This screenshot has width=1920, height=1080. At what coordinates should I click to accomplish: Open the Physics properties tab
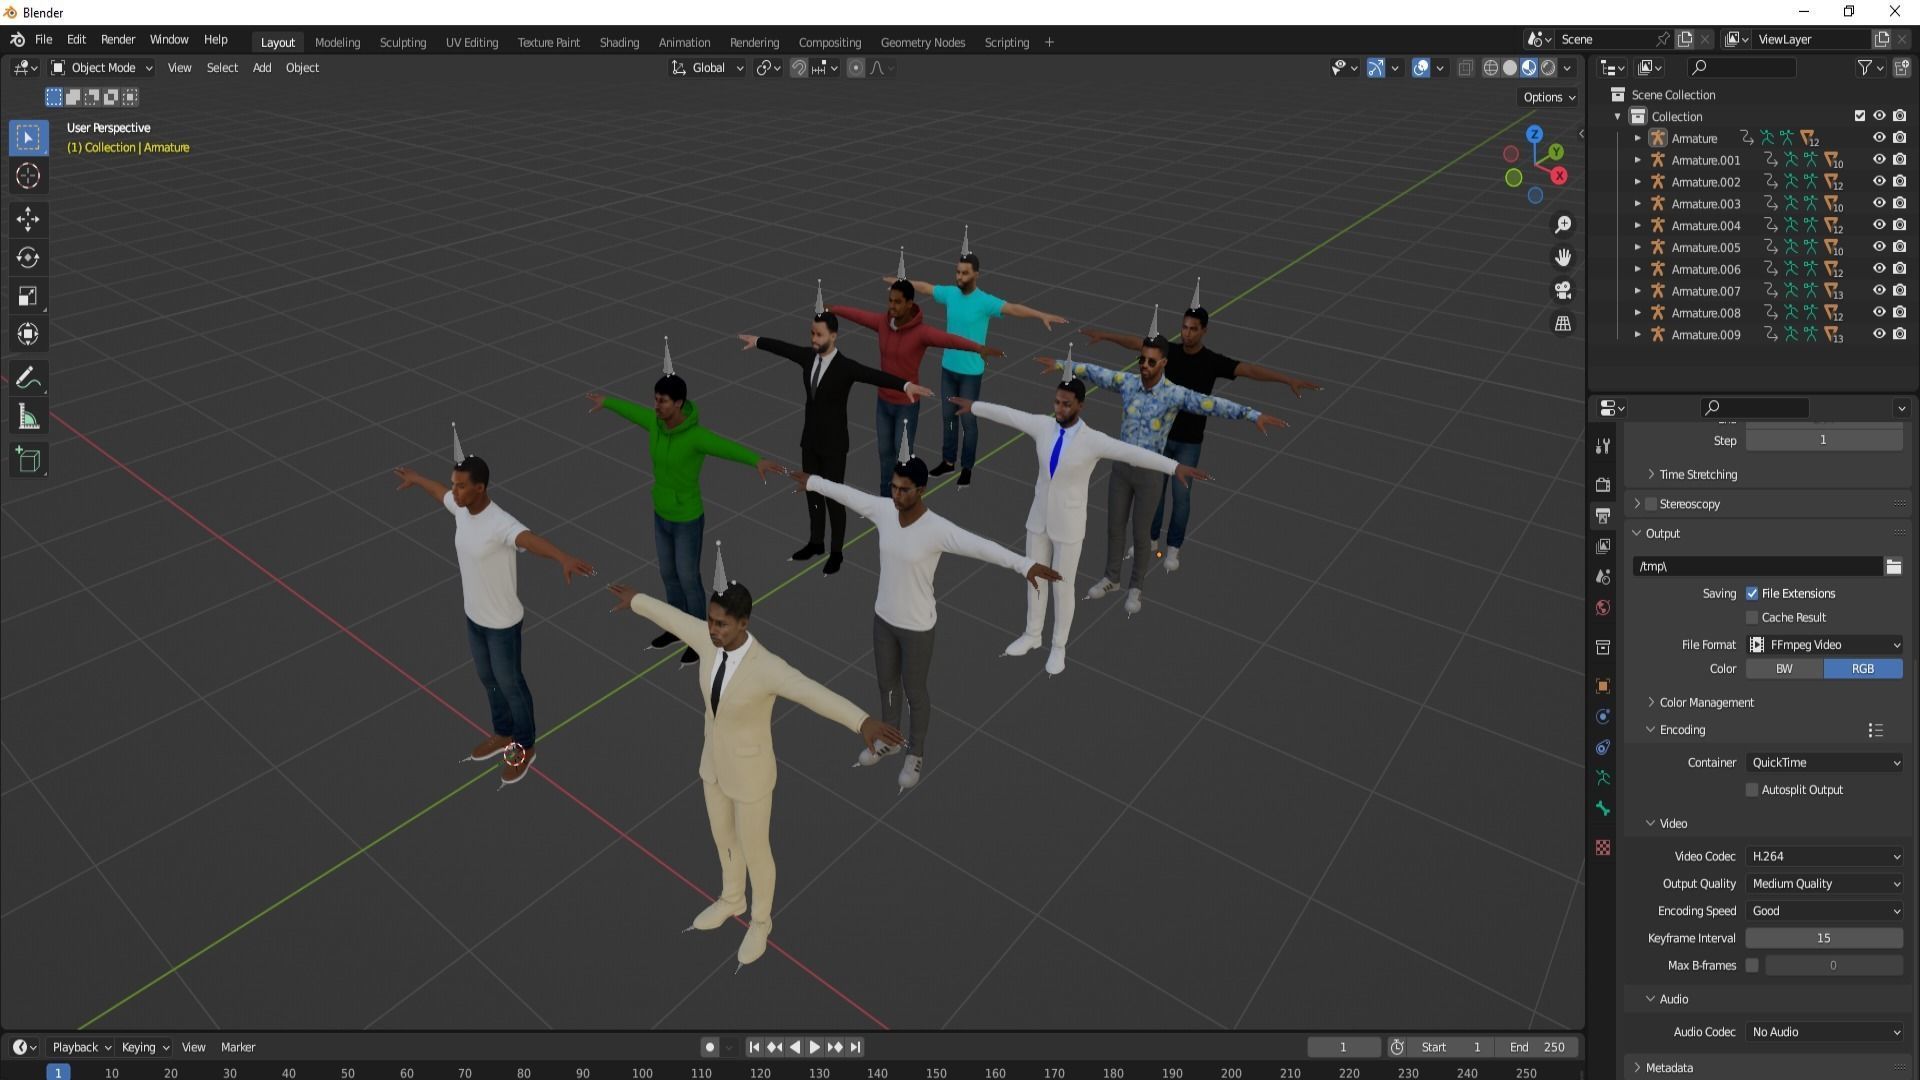[x=1603, y=717]
